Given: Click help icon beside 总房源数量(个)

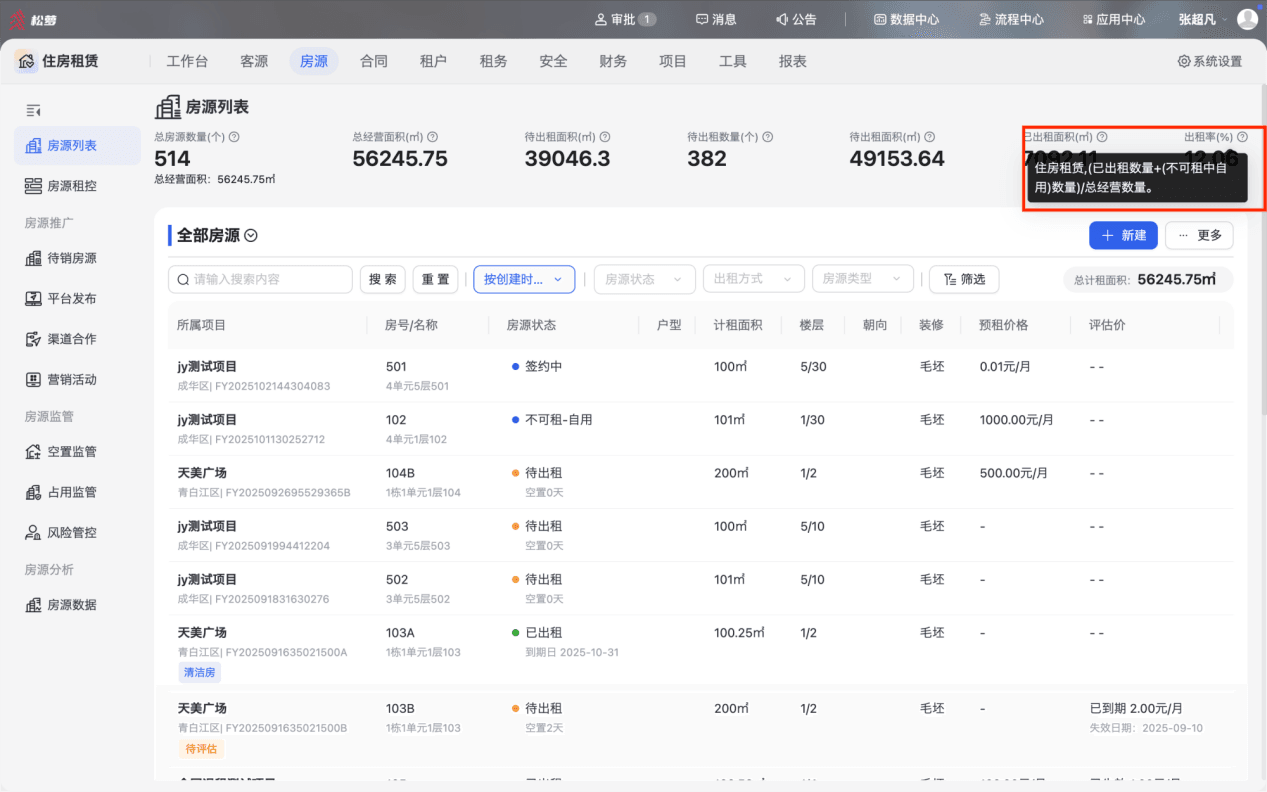Looking at the screenshot, I should tap(234, 137).
